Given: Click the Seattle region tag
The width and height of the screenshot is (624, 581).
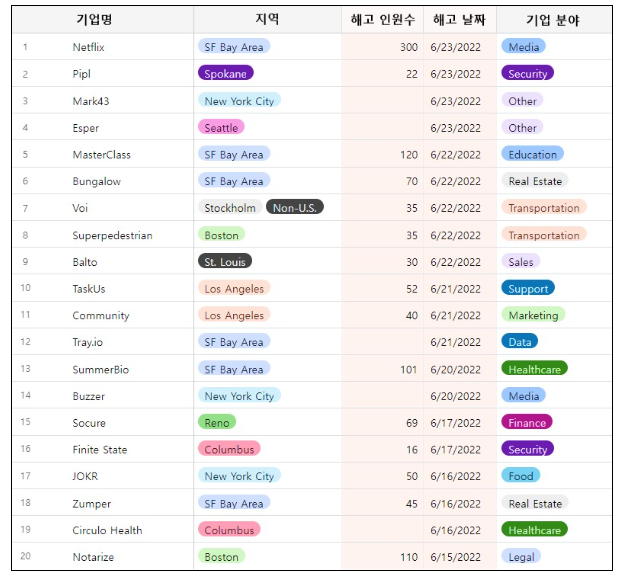Looking at the screenshot, I should (221, 127).
